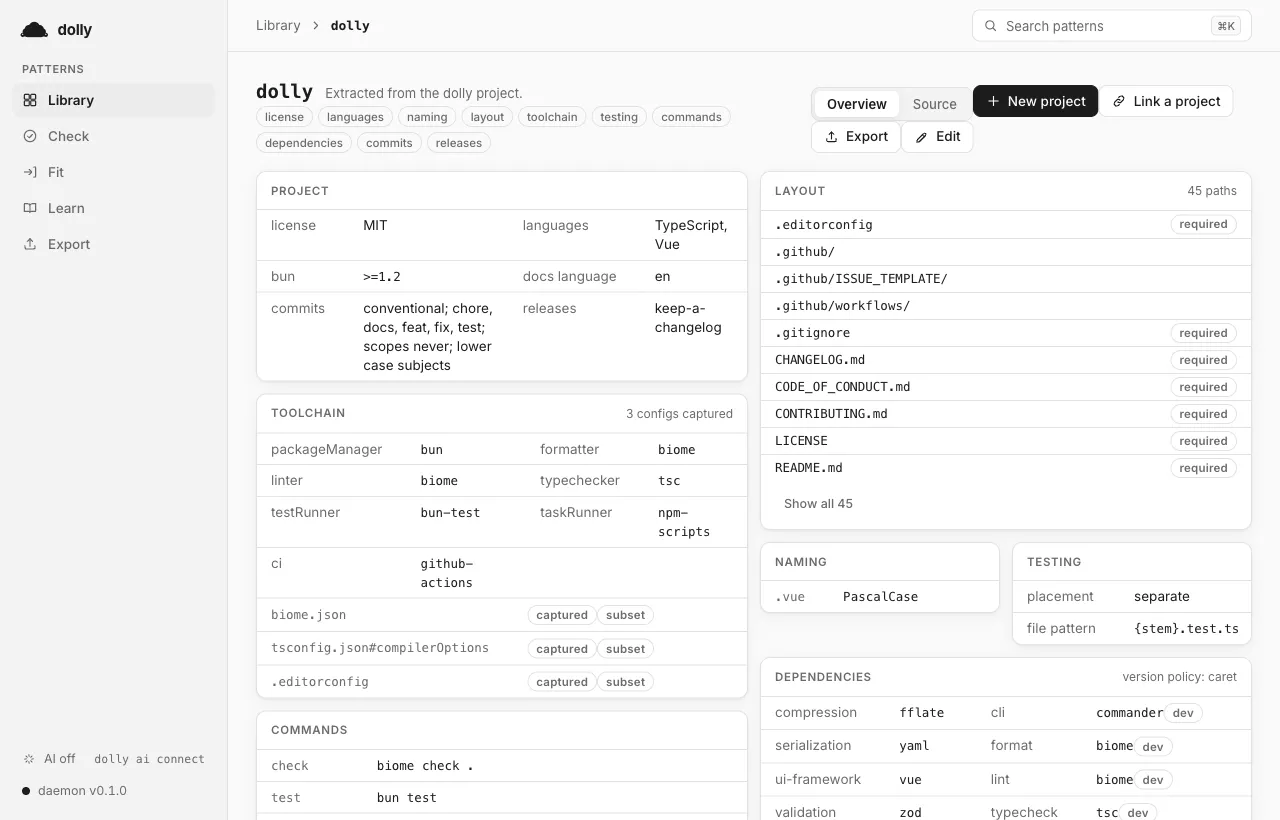Focus the Search patterns field
The width and height of the screenshot is (1280, 820).
[x=1112, y=26]
